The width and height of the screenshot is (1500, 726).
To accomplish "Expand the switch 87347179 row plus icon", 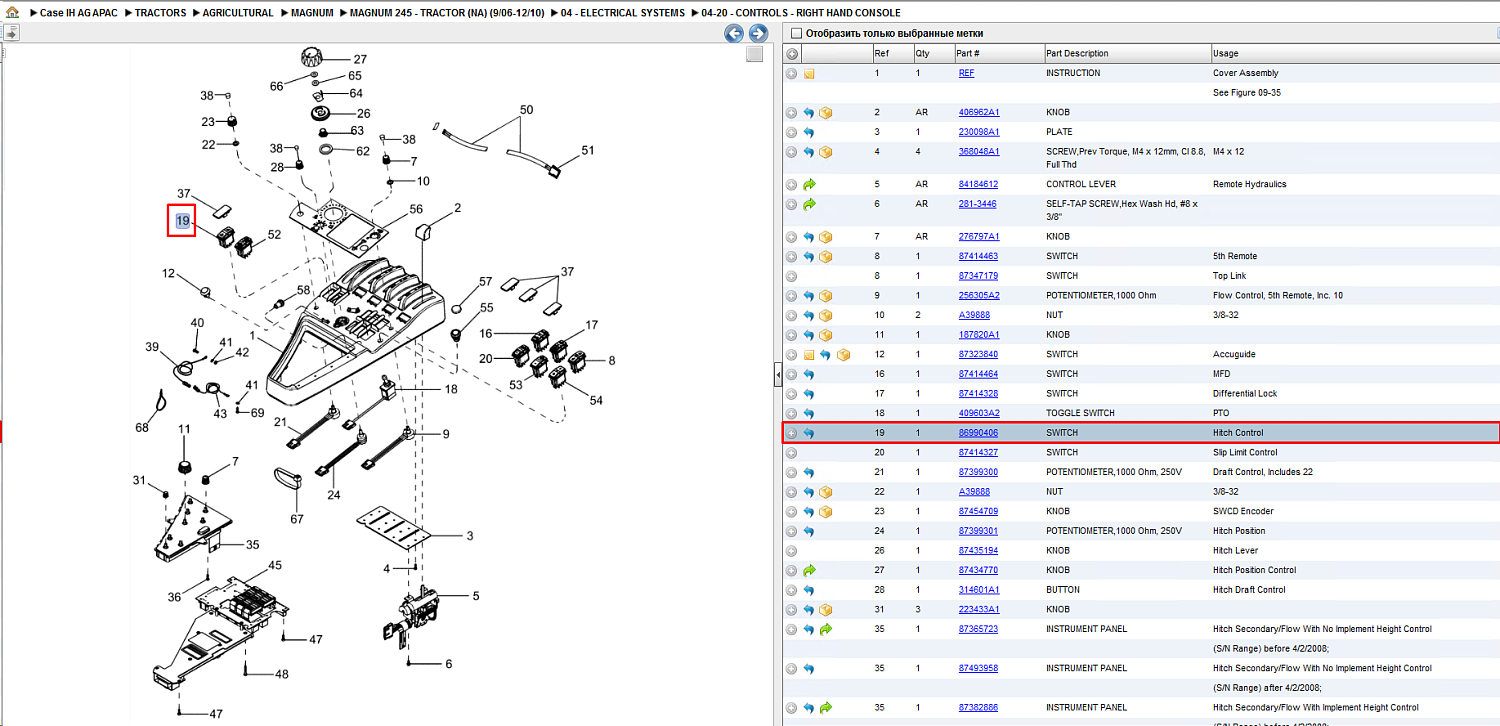I will point(792,276).
